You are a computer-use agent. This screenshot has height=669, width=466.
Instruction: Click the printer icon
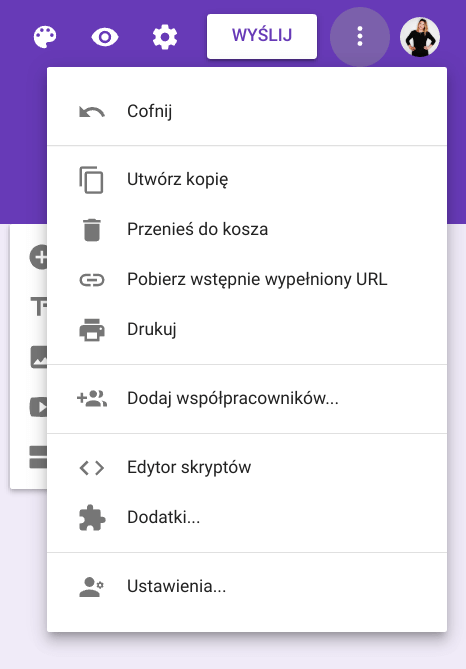tap(92, 330)
